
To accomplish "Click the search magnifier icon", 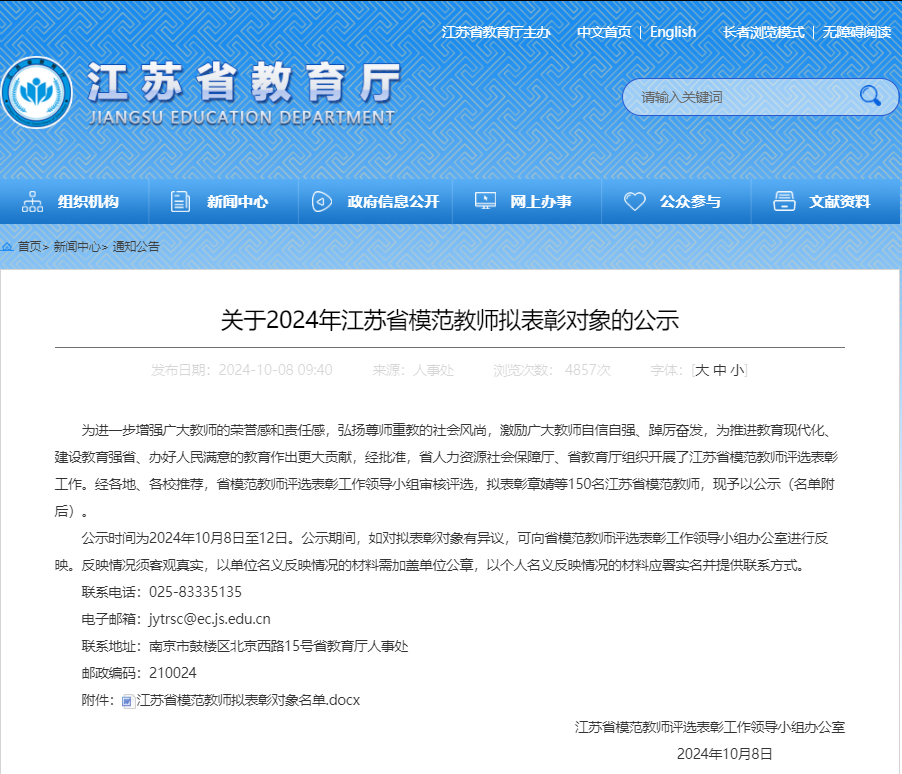I will (869, 97).
